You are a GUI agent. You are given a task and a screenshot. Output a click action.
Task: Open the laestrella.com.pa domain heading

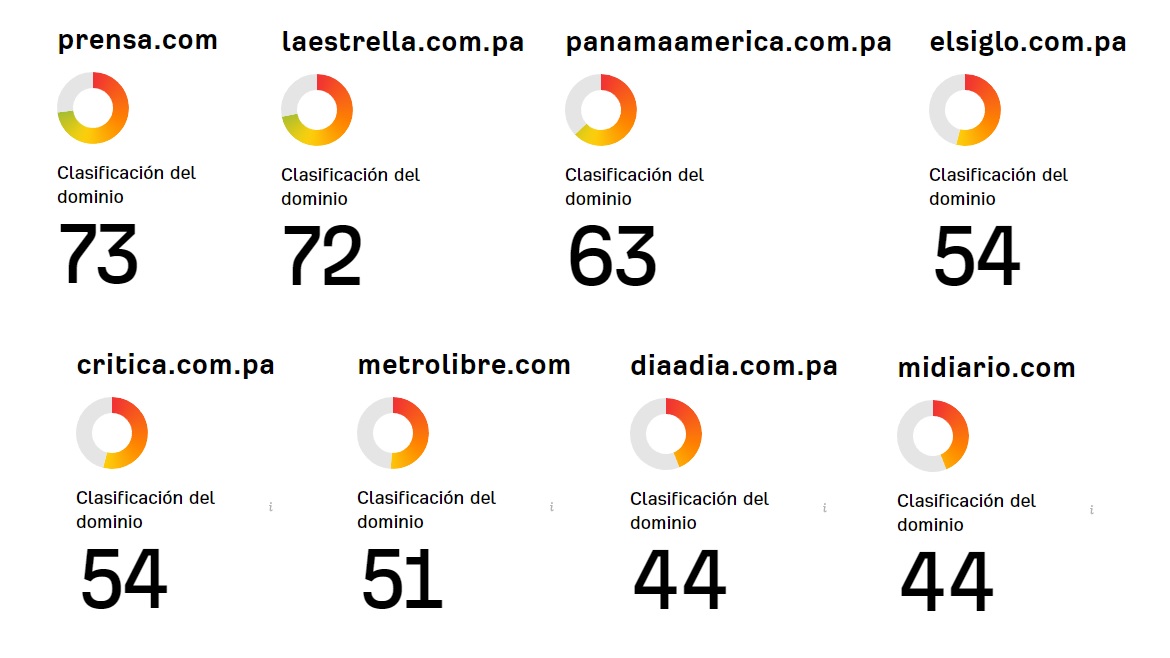pyautogui.click(x=403, y=42)
